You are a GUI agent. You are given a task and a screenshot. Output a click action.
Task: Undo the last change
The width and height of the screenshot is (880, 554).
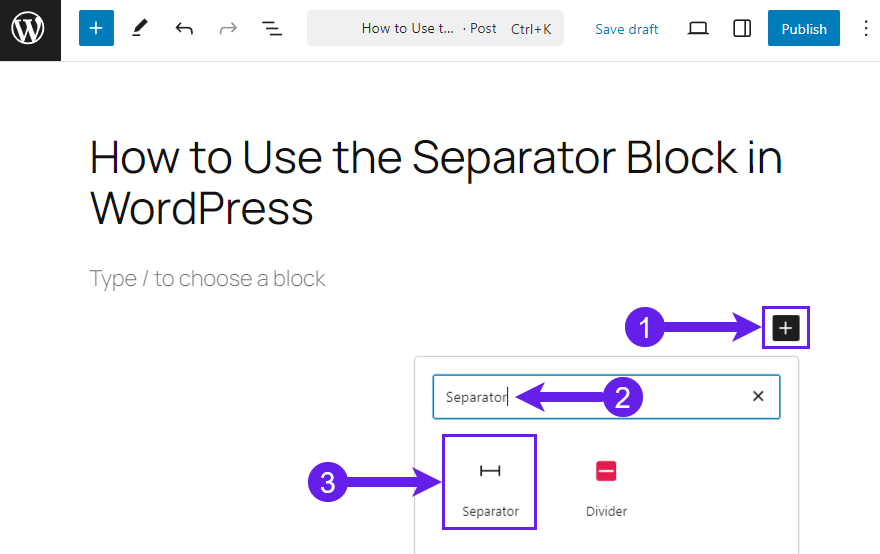184,28
